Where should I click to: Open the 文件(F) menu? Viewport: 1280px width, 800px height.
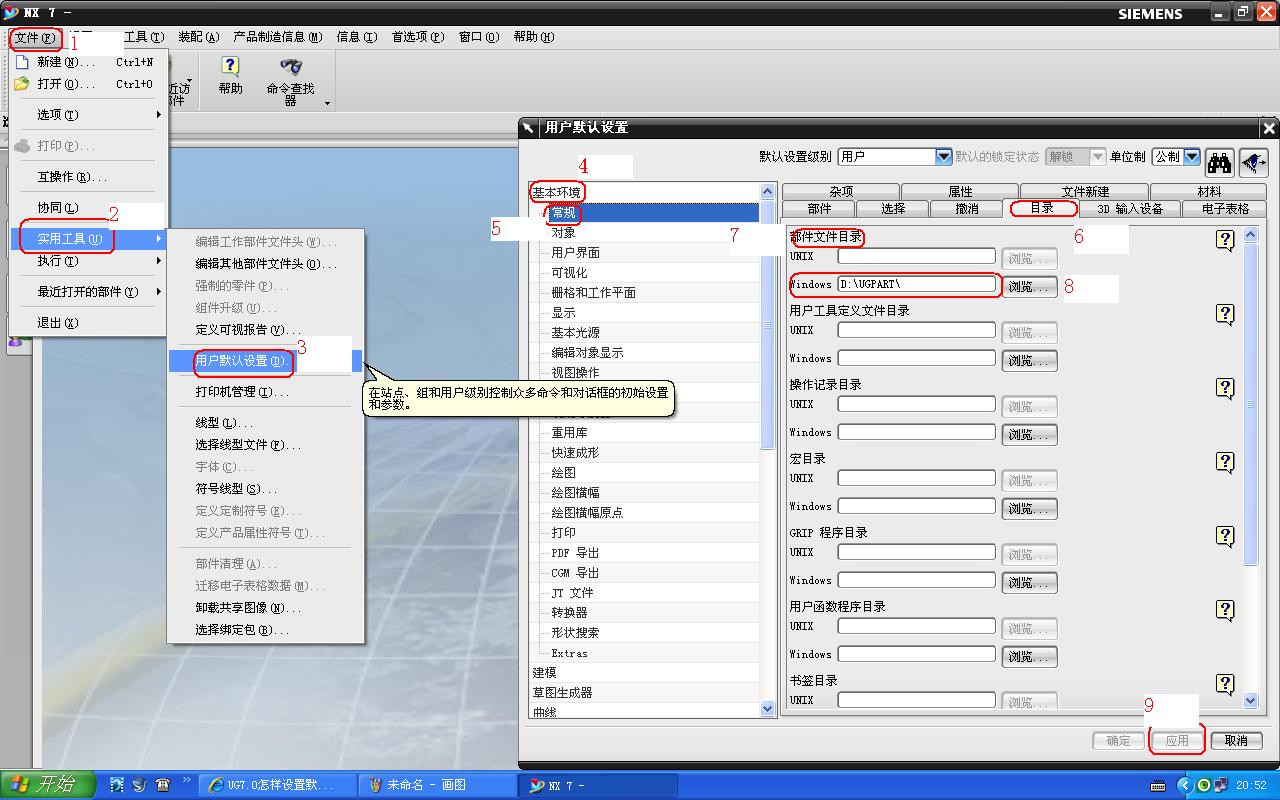tap(36, 37)
